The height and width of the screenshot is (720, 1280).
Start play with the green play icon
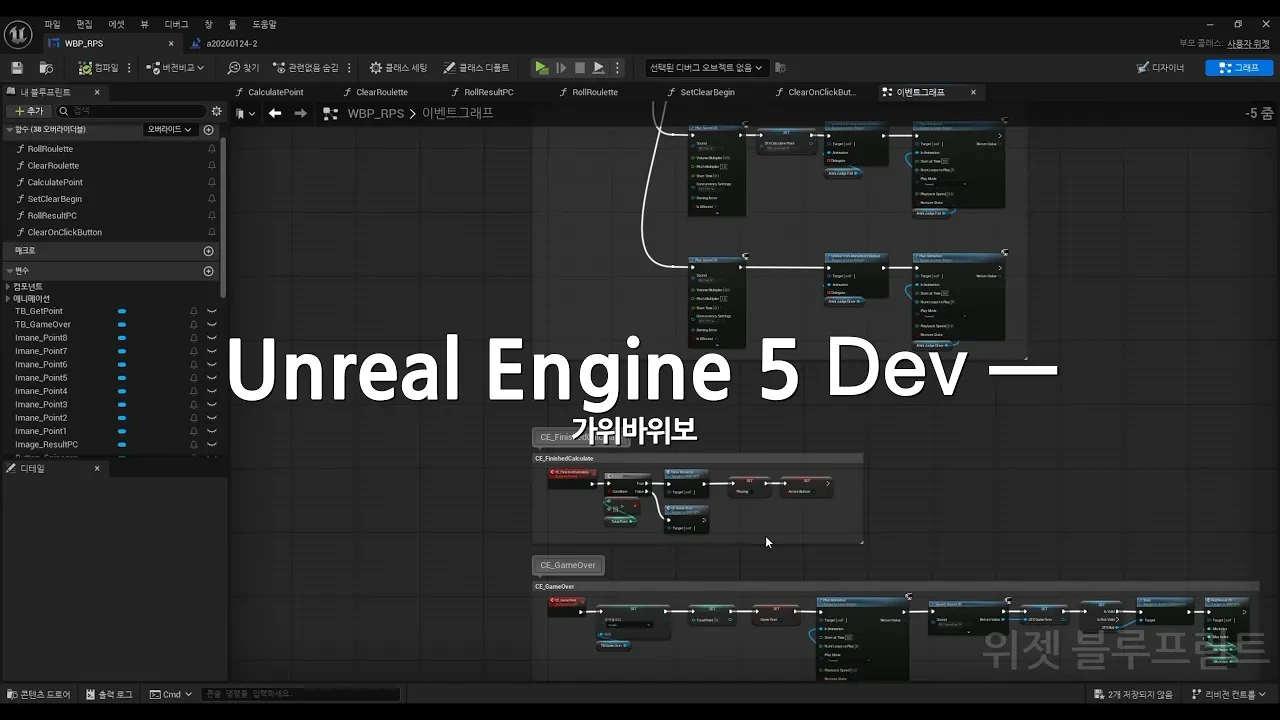pyautogui.click(x=541, y=68)
